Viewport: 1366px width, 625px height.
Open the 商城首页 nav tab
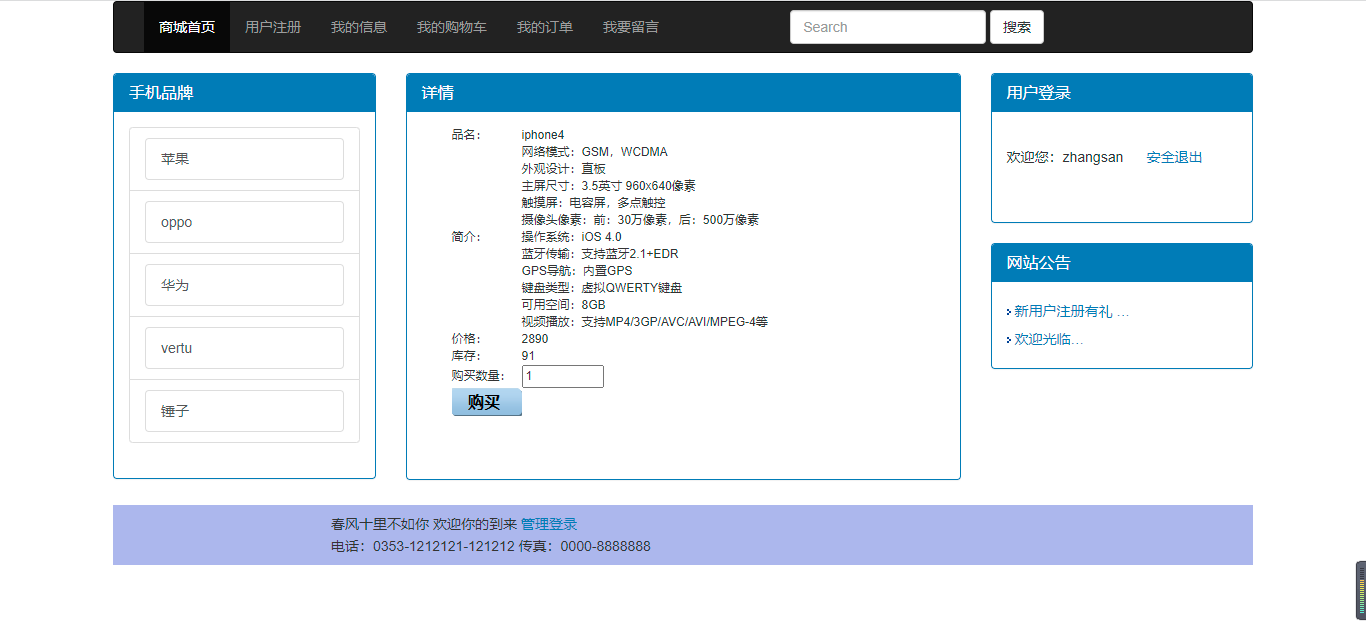click(x=187, y=27)
